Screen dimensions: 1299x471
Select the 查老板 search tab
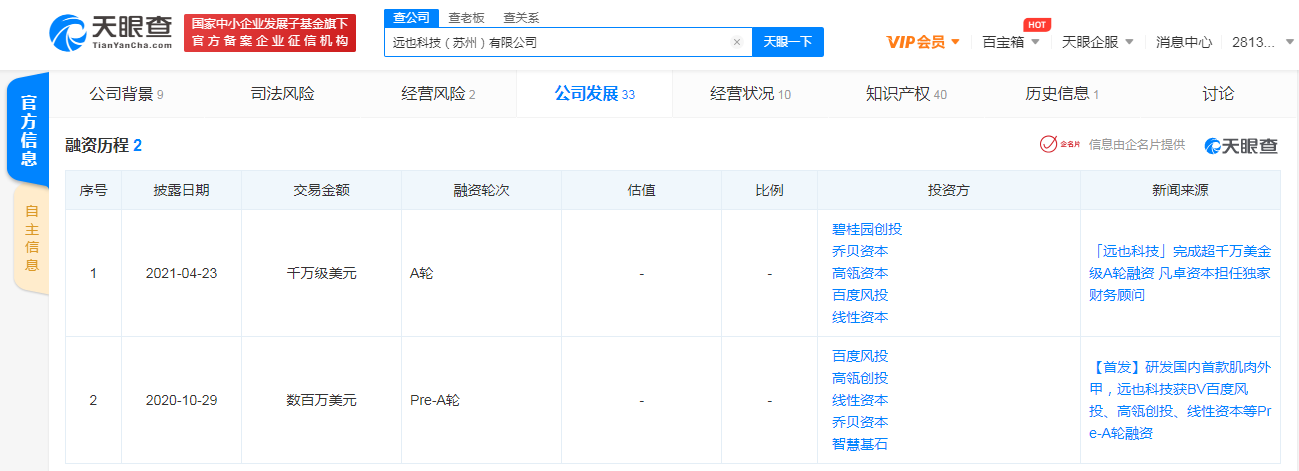click(466, 17)
